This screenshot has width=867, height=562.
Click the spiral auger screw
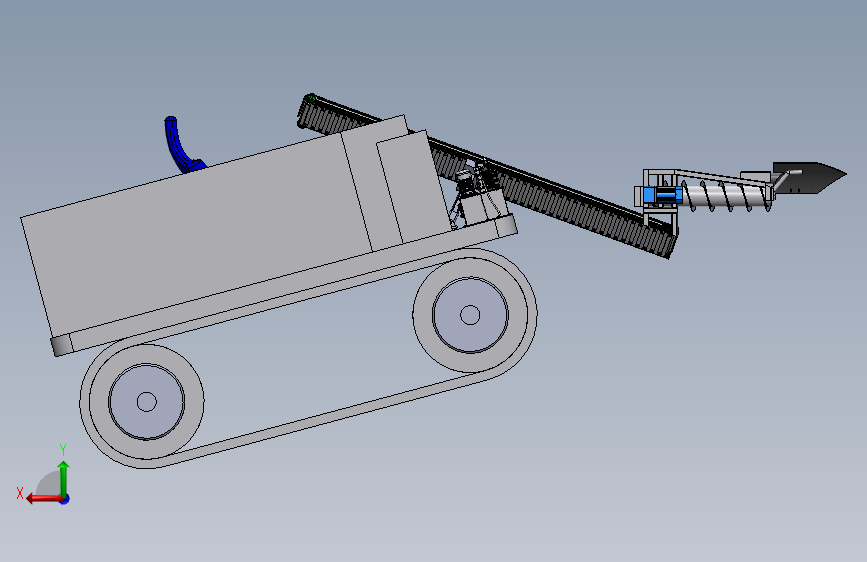(727, 196)
